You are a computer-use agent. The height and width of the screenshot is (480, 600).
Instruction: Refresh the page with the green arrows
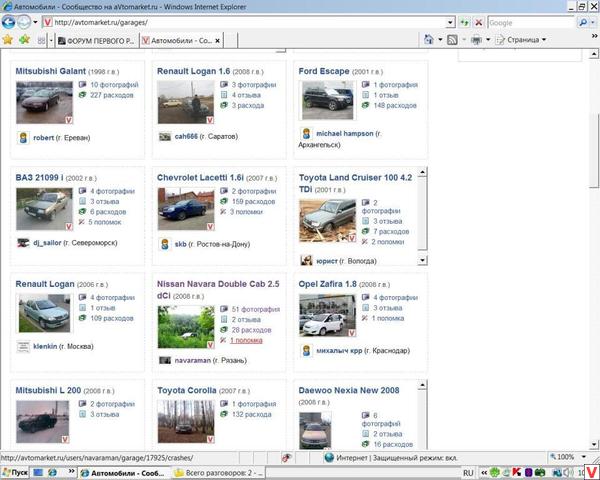pyautogui.click(x=465, y=23)
